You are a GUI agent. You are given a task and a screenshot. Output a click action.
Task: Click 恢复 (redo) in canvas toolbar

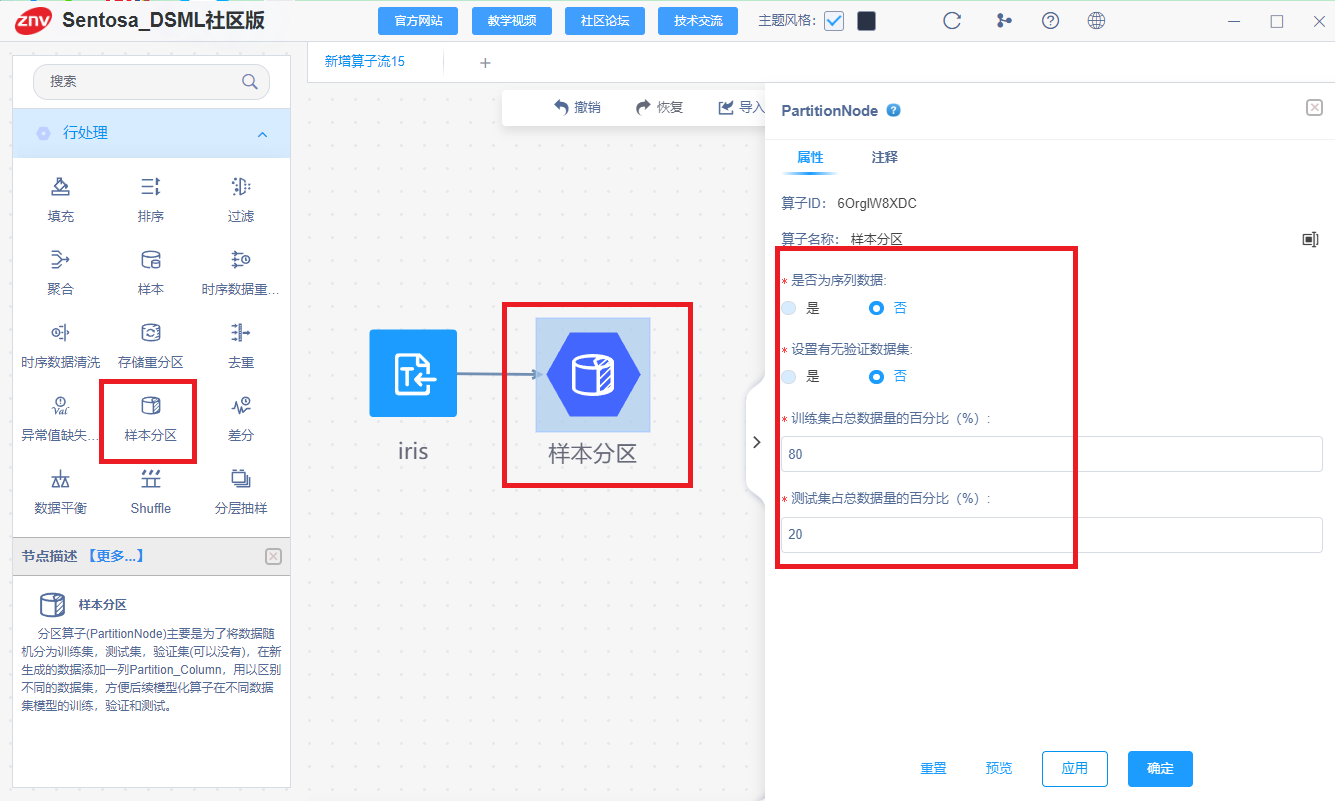tap(659, 108)
